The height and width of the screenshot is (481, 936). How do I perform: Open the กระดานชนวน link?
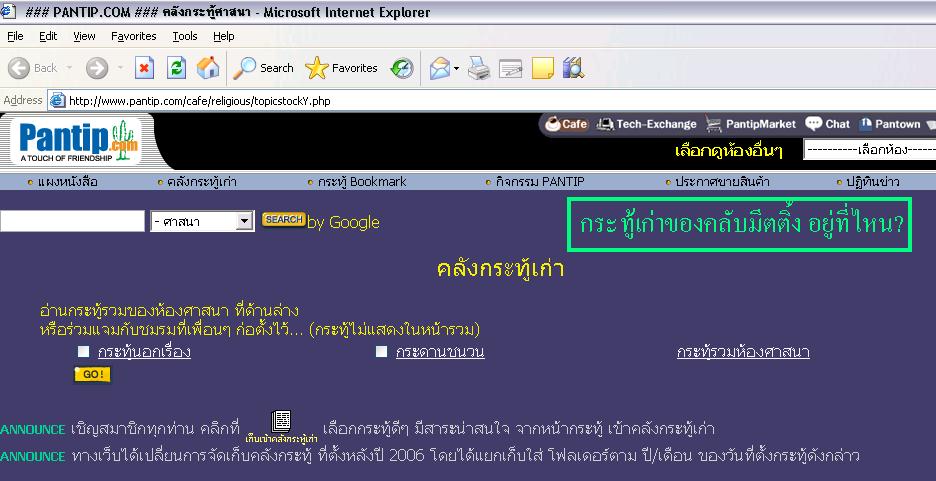coord(440,352)
